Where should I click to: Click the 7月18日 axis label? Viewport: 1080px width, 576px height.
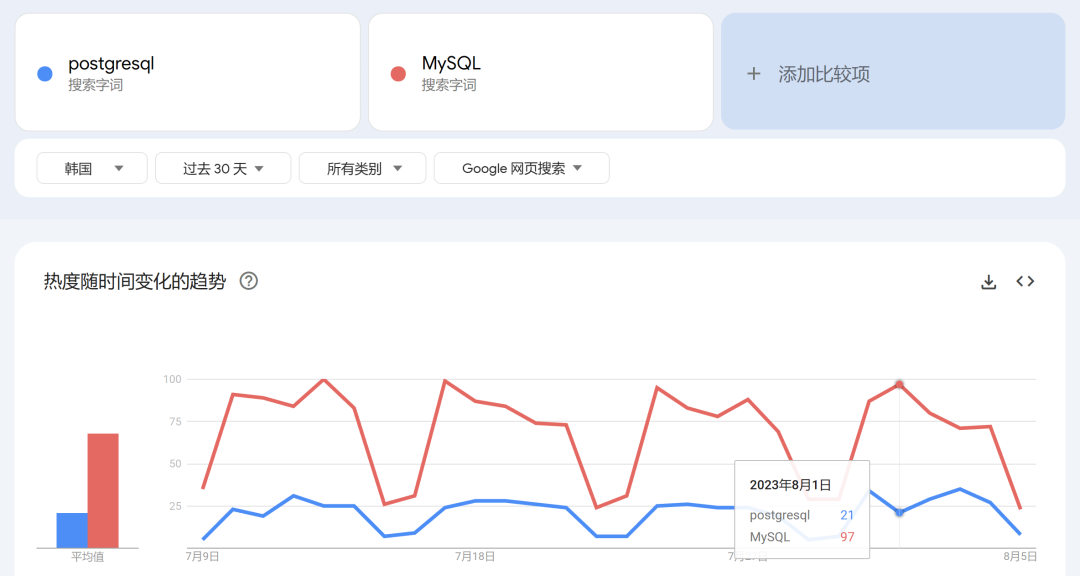pyautogui.click(x=475, y=557)
